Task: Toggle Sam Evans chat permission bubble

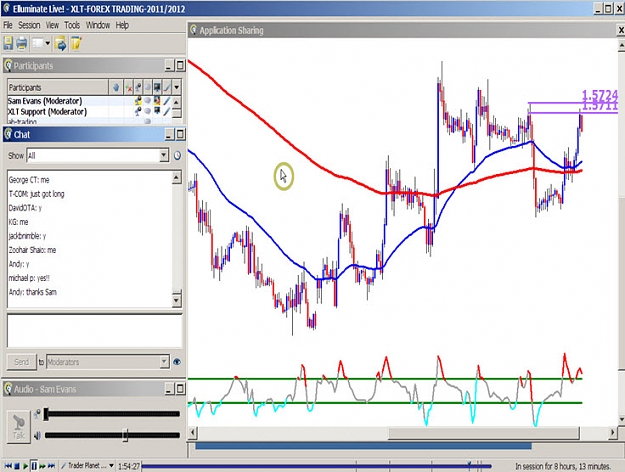Action: tap(147, 101)
